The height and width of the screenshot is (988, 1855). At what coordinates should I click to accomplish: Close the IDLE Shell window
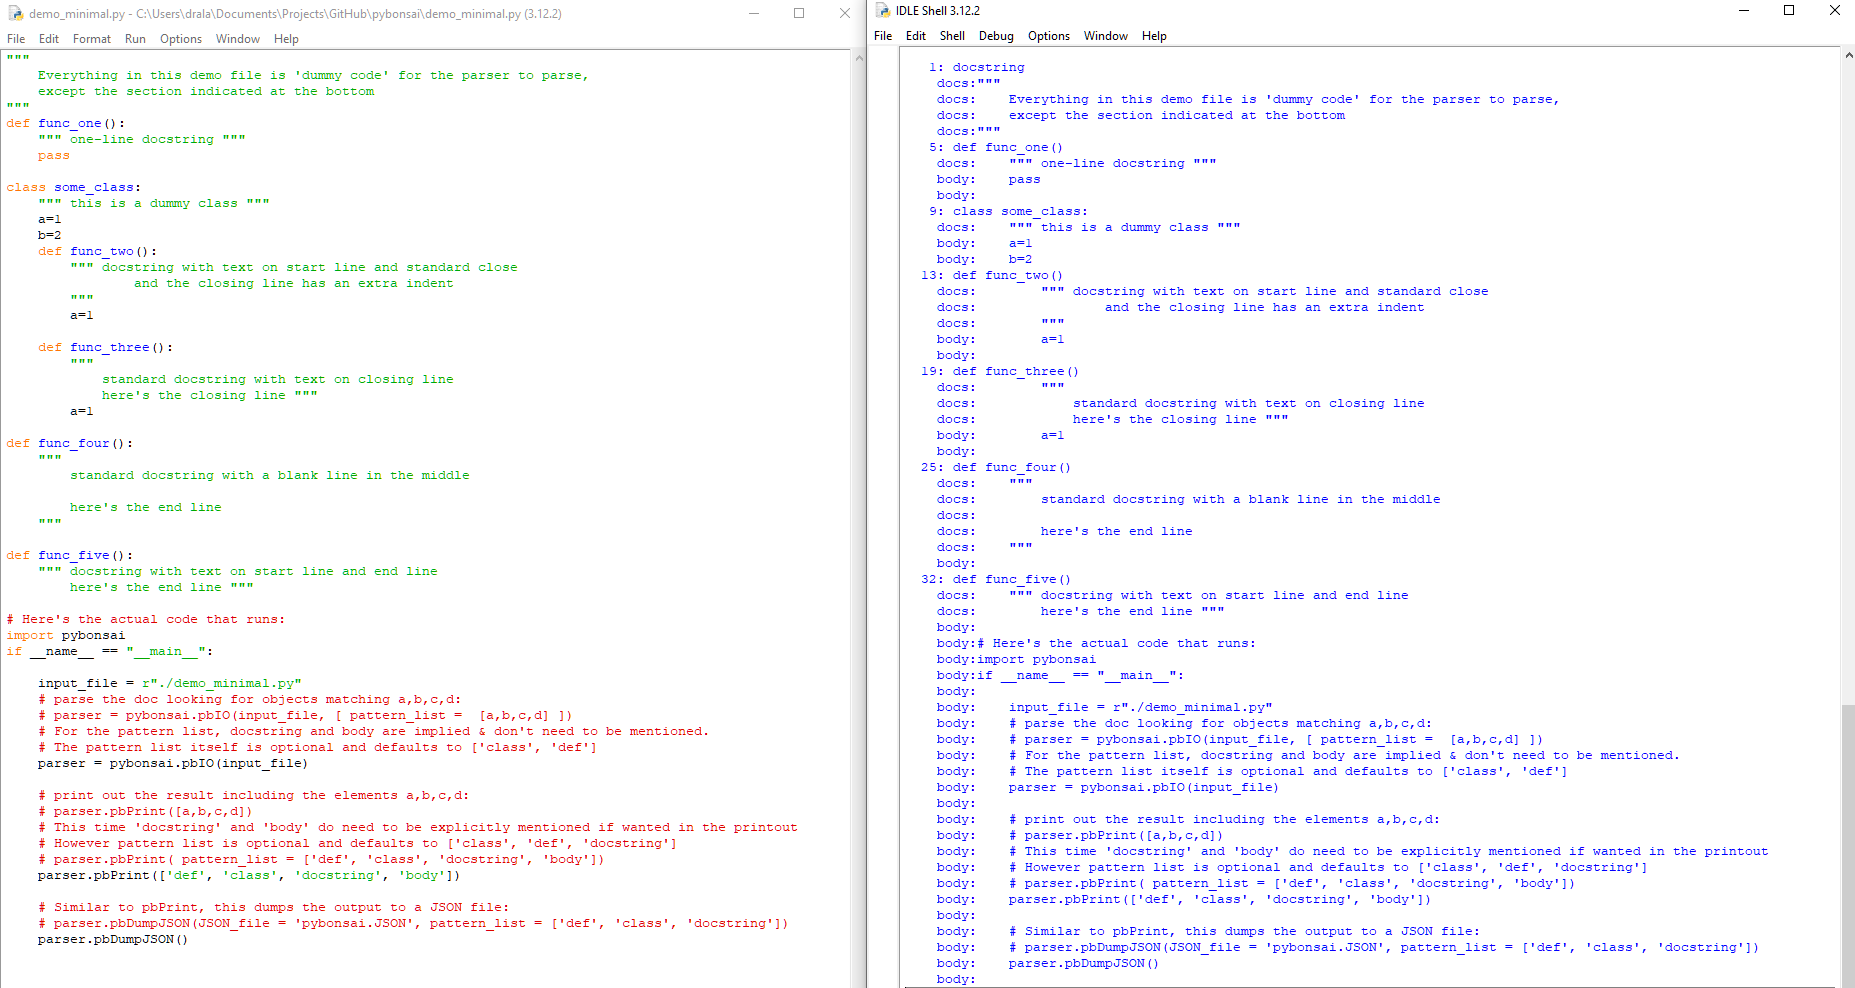point(1834,10)
